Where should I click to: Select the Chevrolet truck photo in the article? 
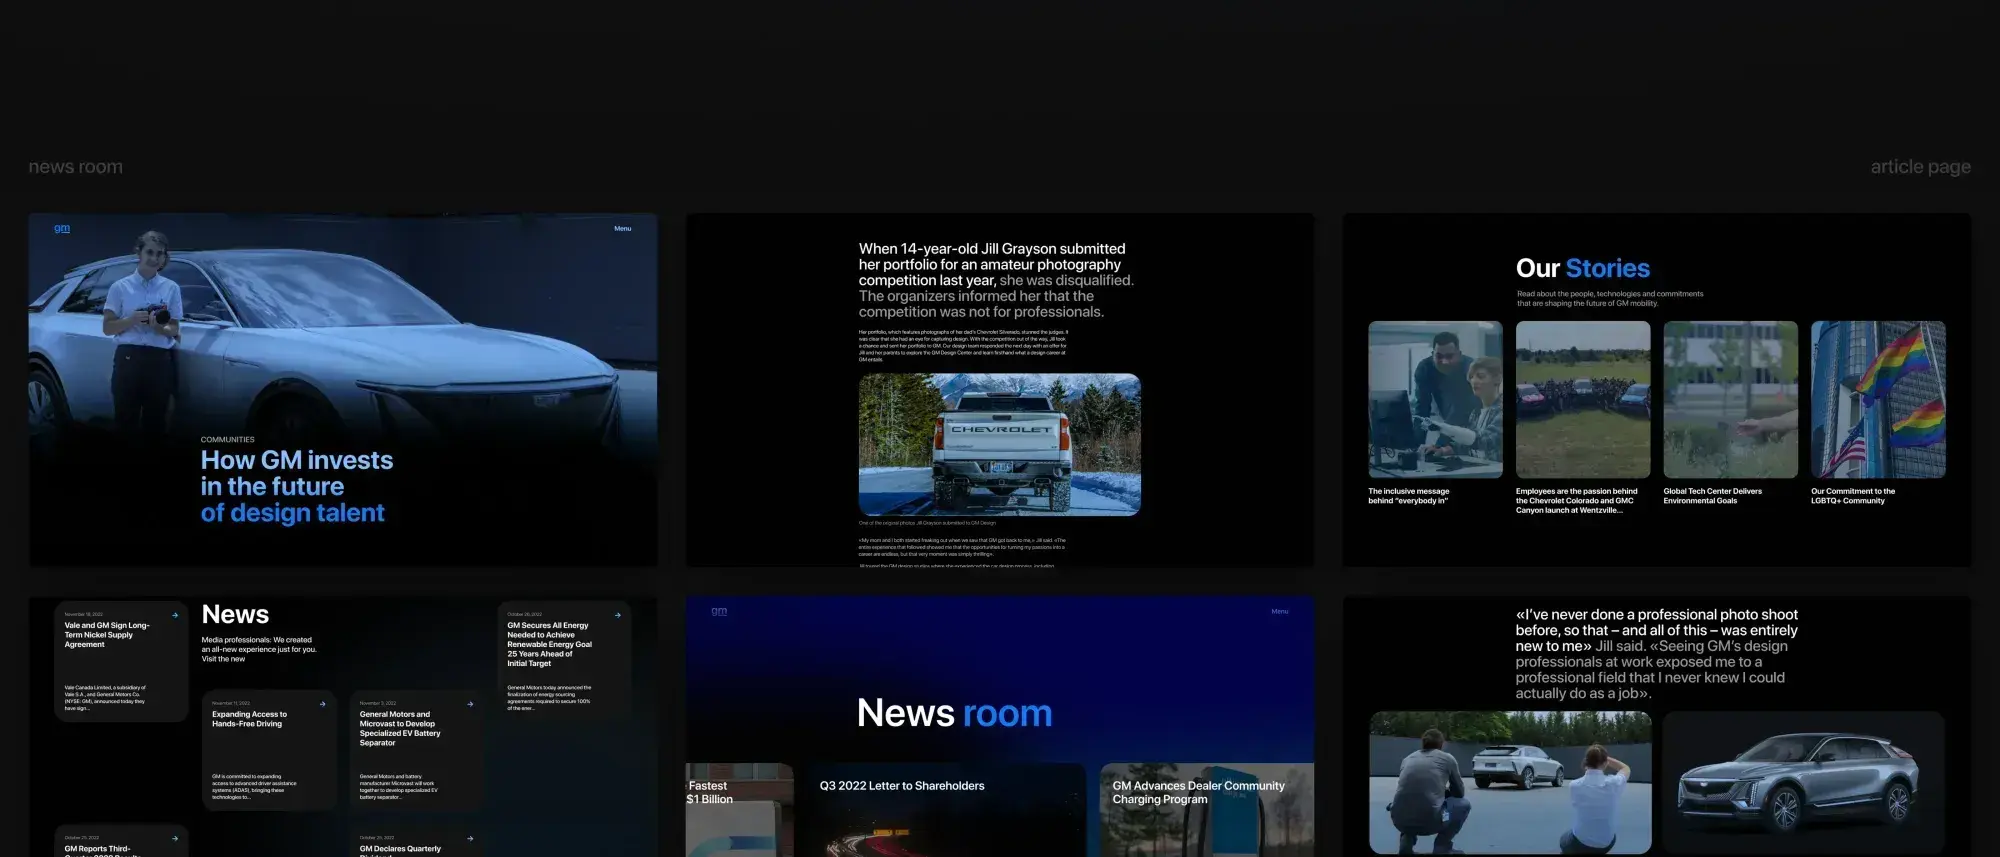[999, 445]
